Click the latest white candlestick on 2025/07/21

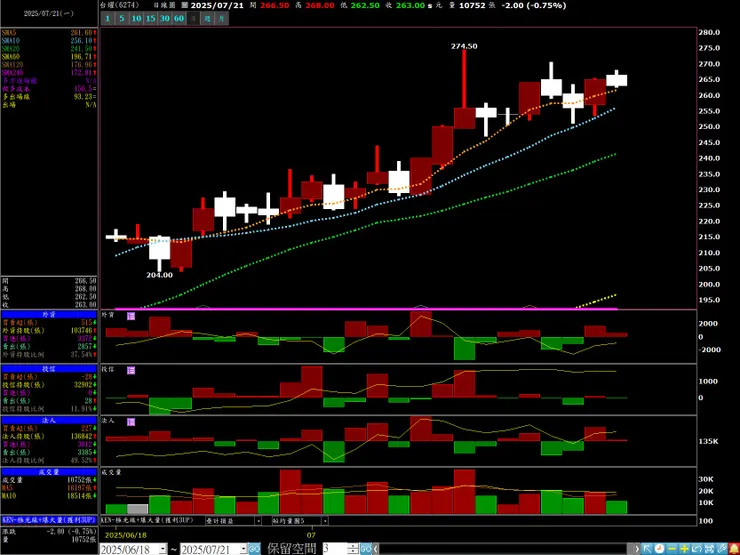616,79
